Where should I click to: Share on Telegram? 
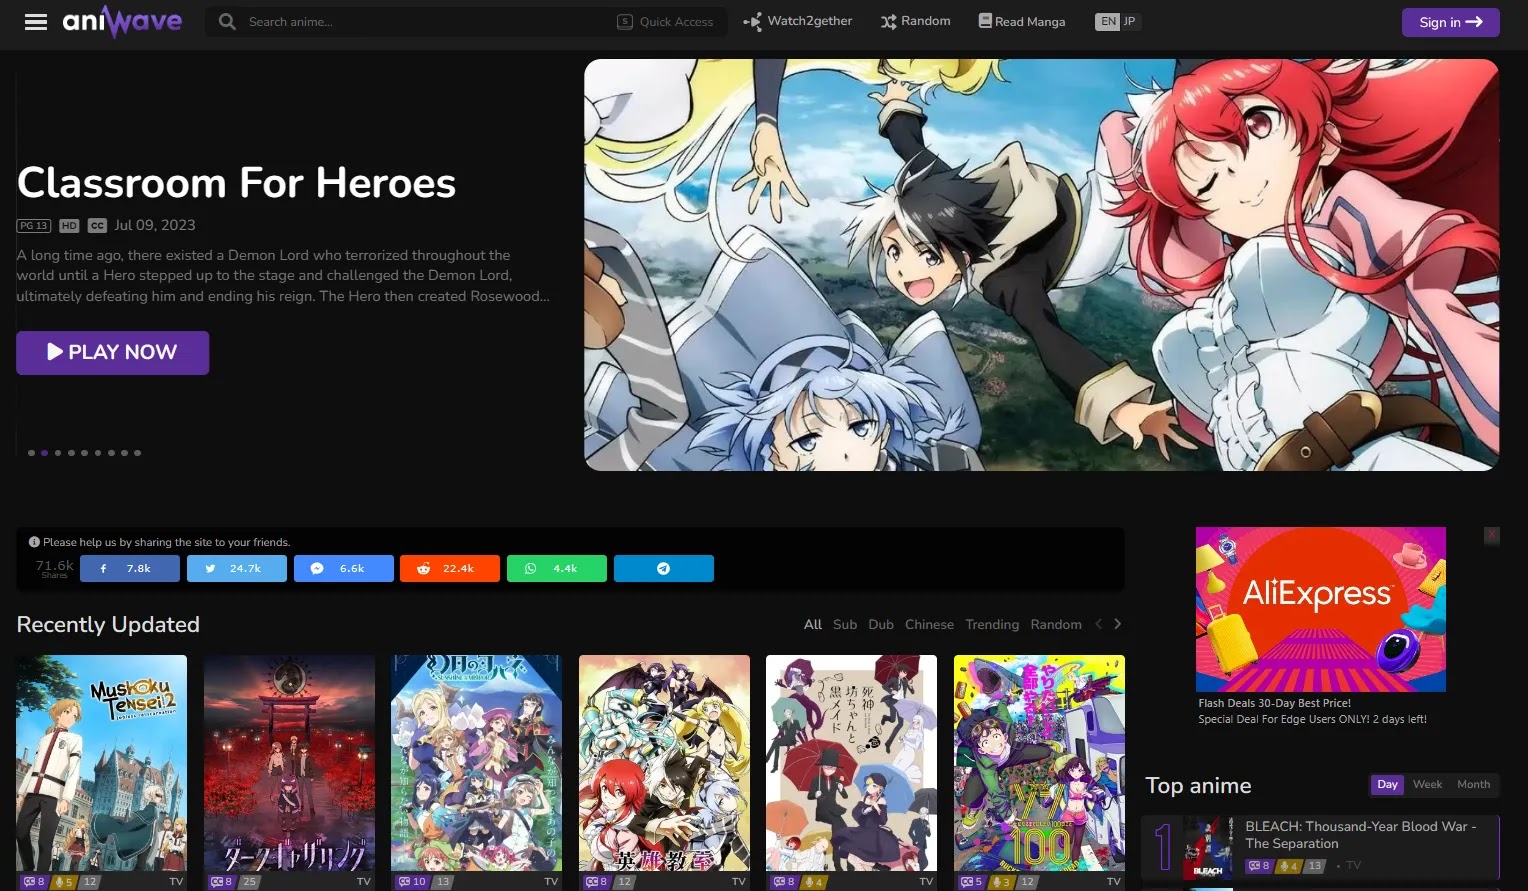tap(664, 568)
